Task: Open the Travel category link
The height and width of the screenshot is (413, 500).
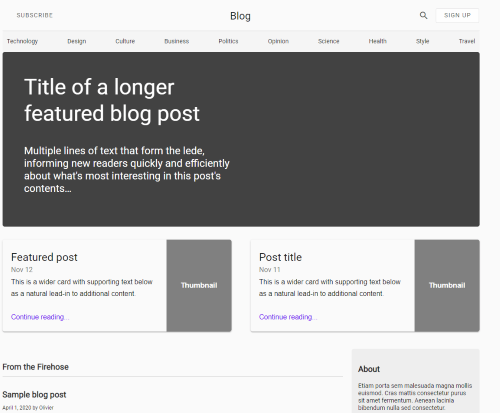Action: click(x=467, y=41)
